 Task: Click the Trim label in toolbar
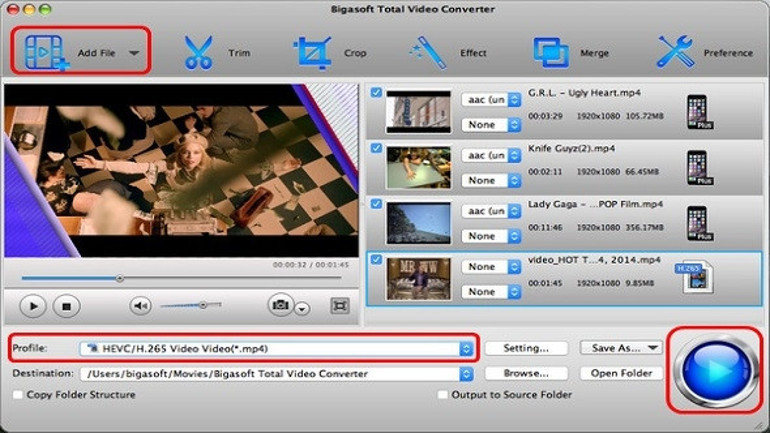239,53
